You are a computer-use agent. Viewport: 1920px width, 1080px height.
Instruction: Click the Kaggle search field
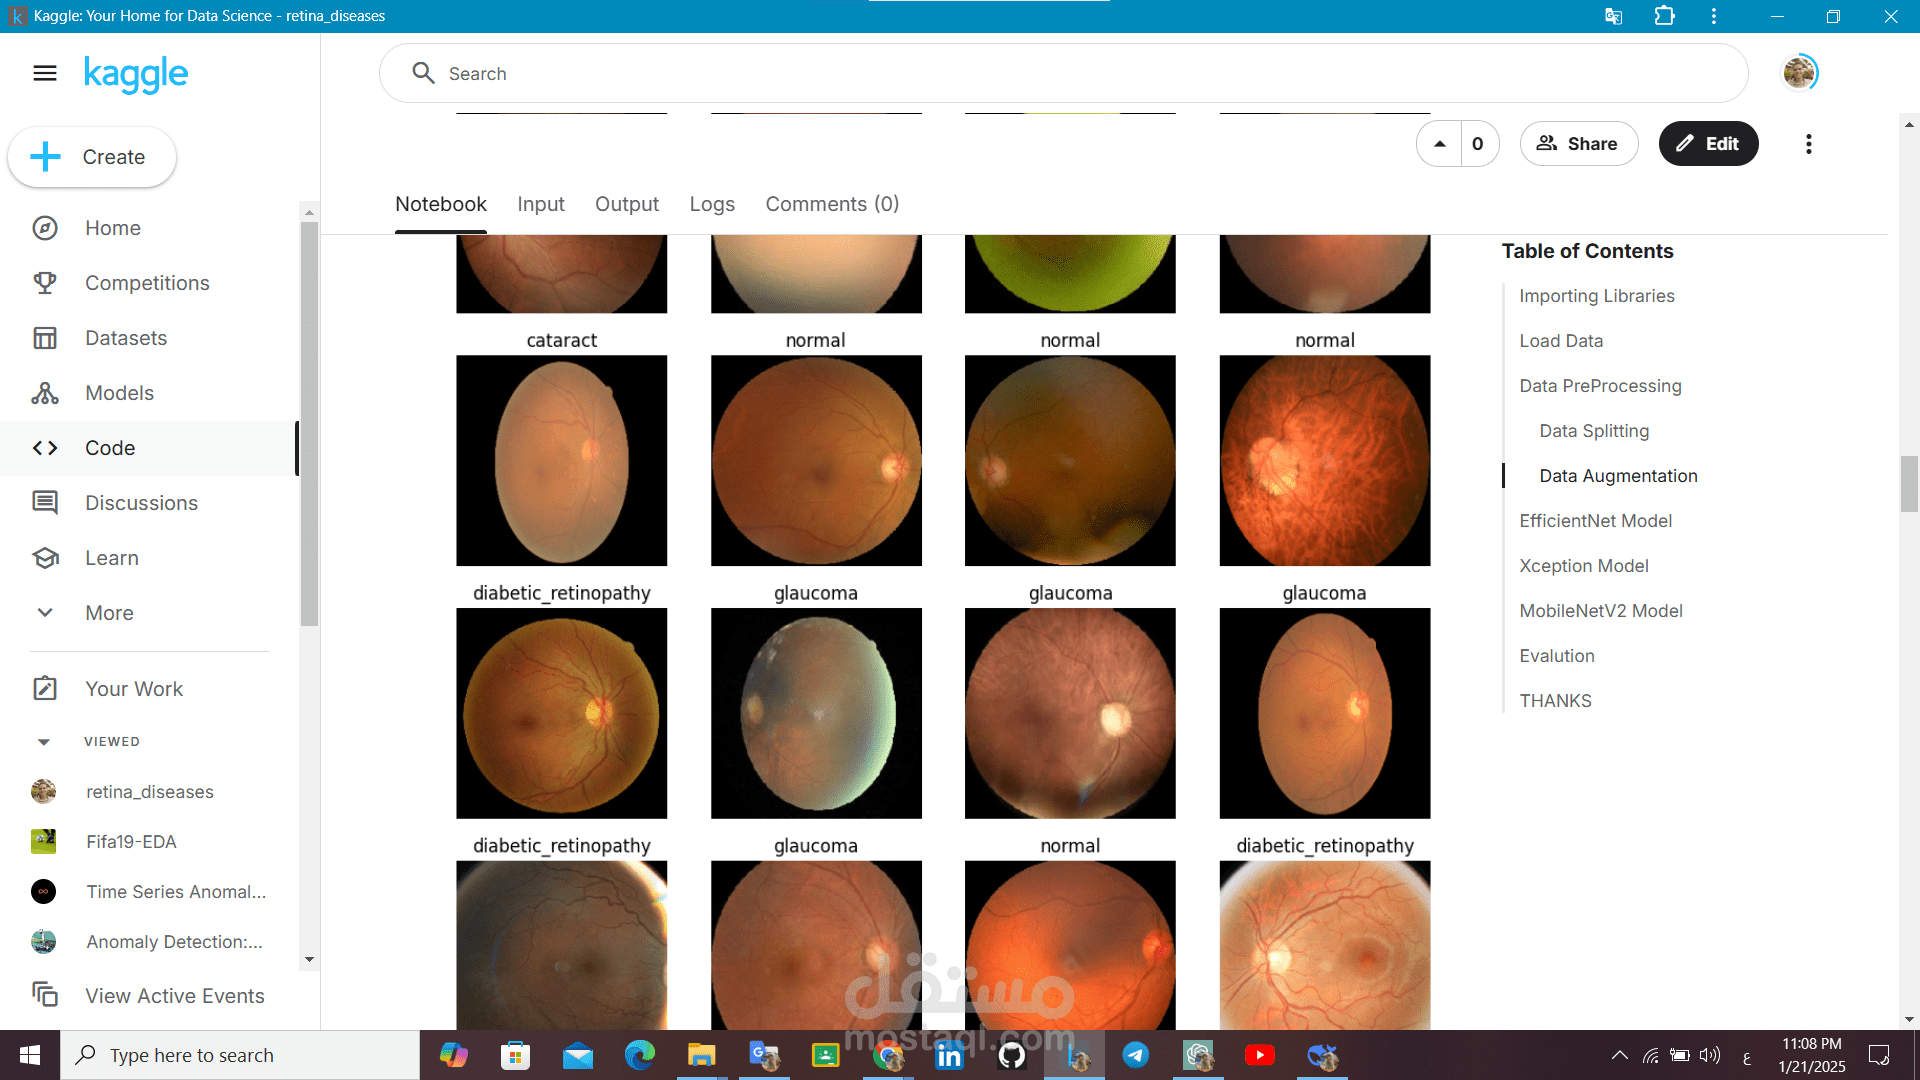(1063, 73)
